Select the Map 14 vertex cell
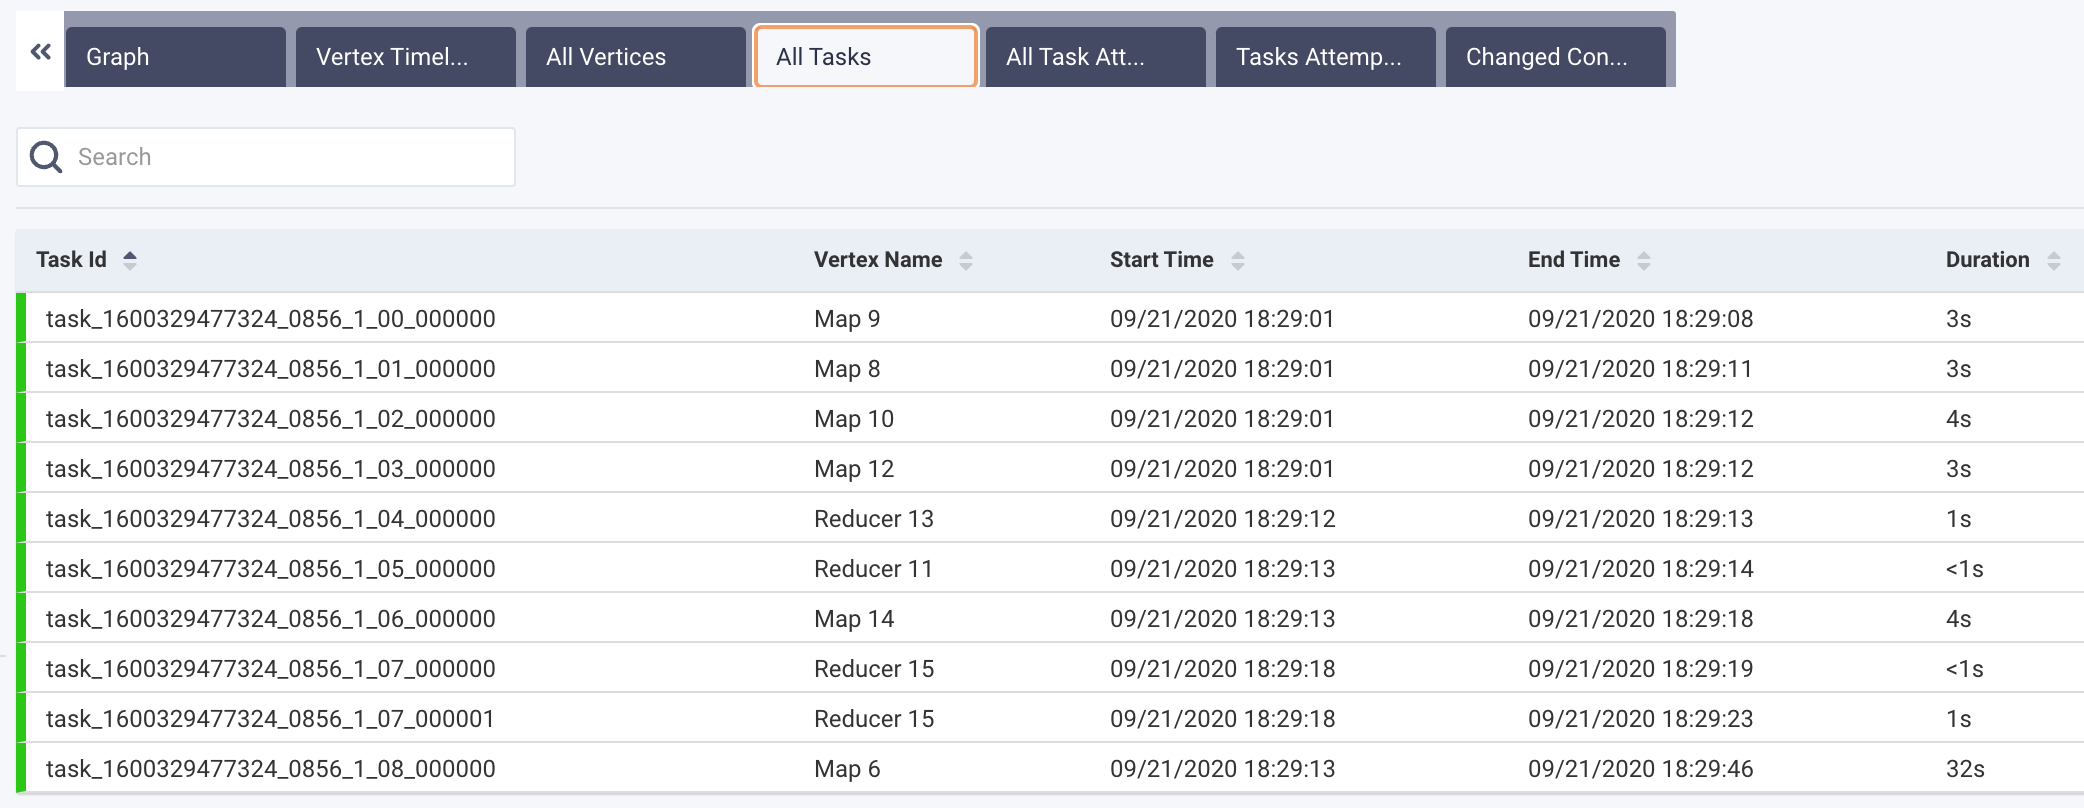Image resolution: width=2084 pixels, height=808 pixels. click(x=854, y=619)
